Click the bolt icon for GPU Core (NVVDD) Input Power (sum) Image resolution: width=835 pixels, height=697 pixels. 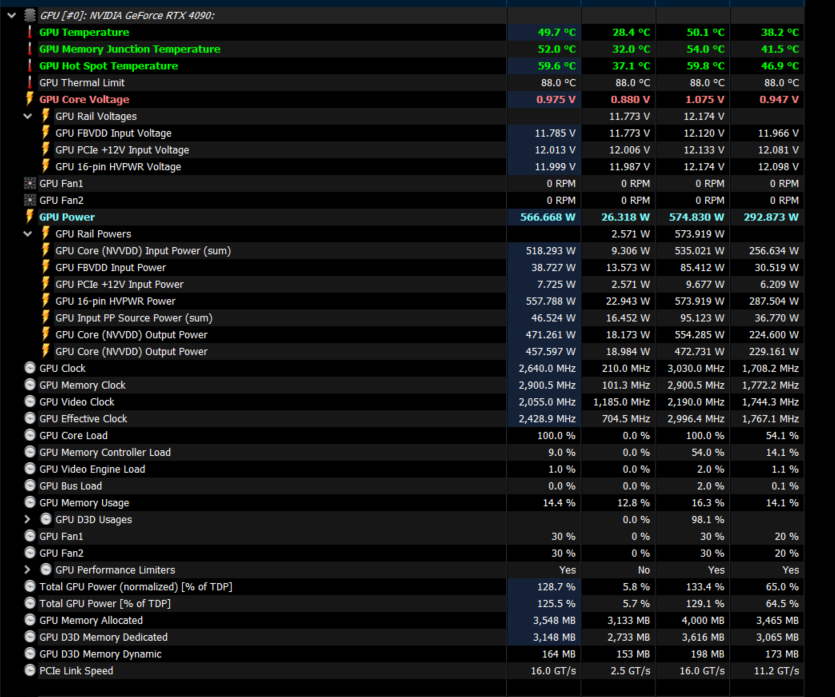46,250
